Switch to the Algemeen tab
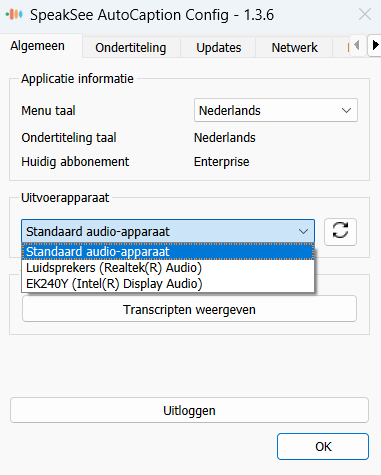381x475 pixels. [x=38, y=46]
